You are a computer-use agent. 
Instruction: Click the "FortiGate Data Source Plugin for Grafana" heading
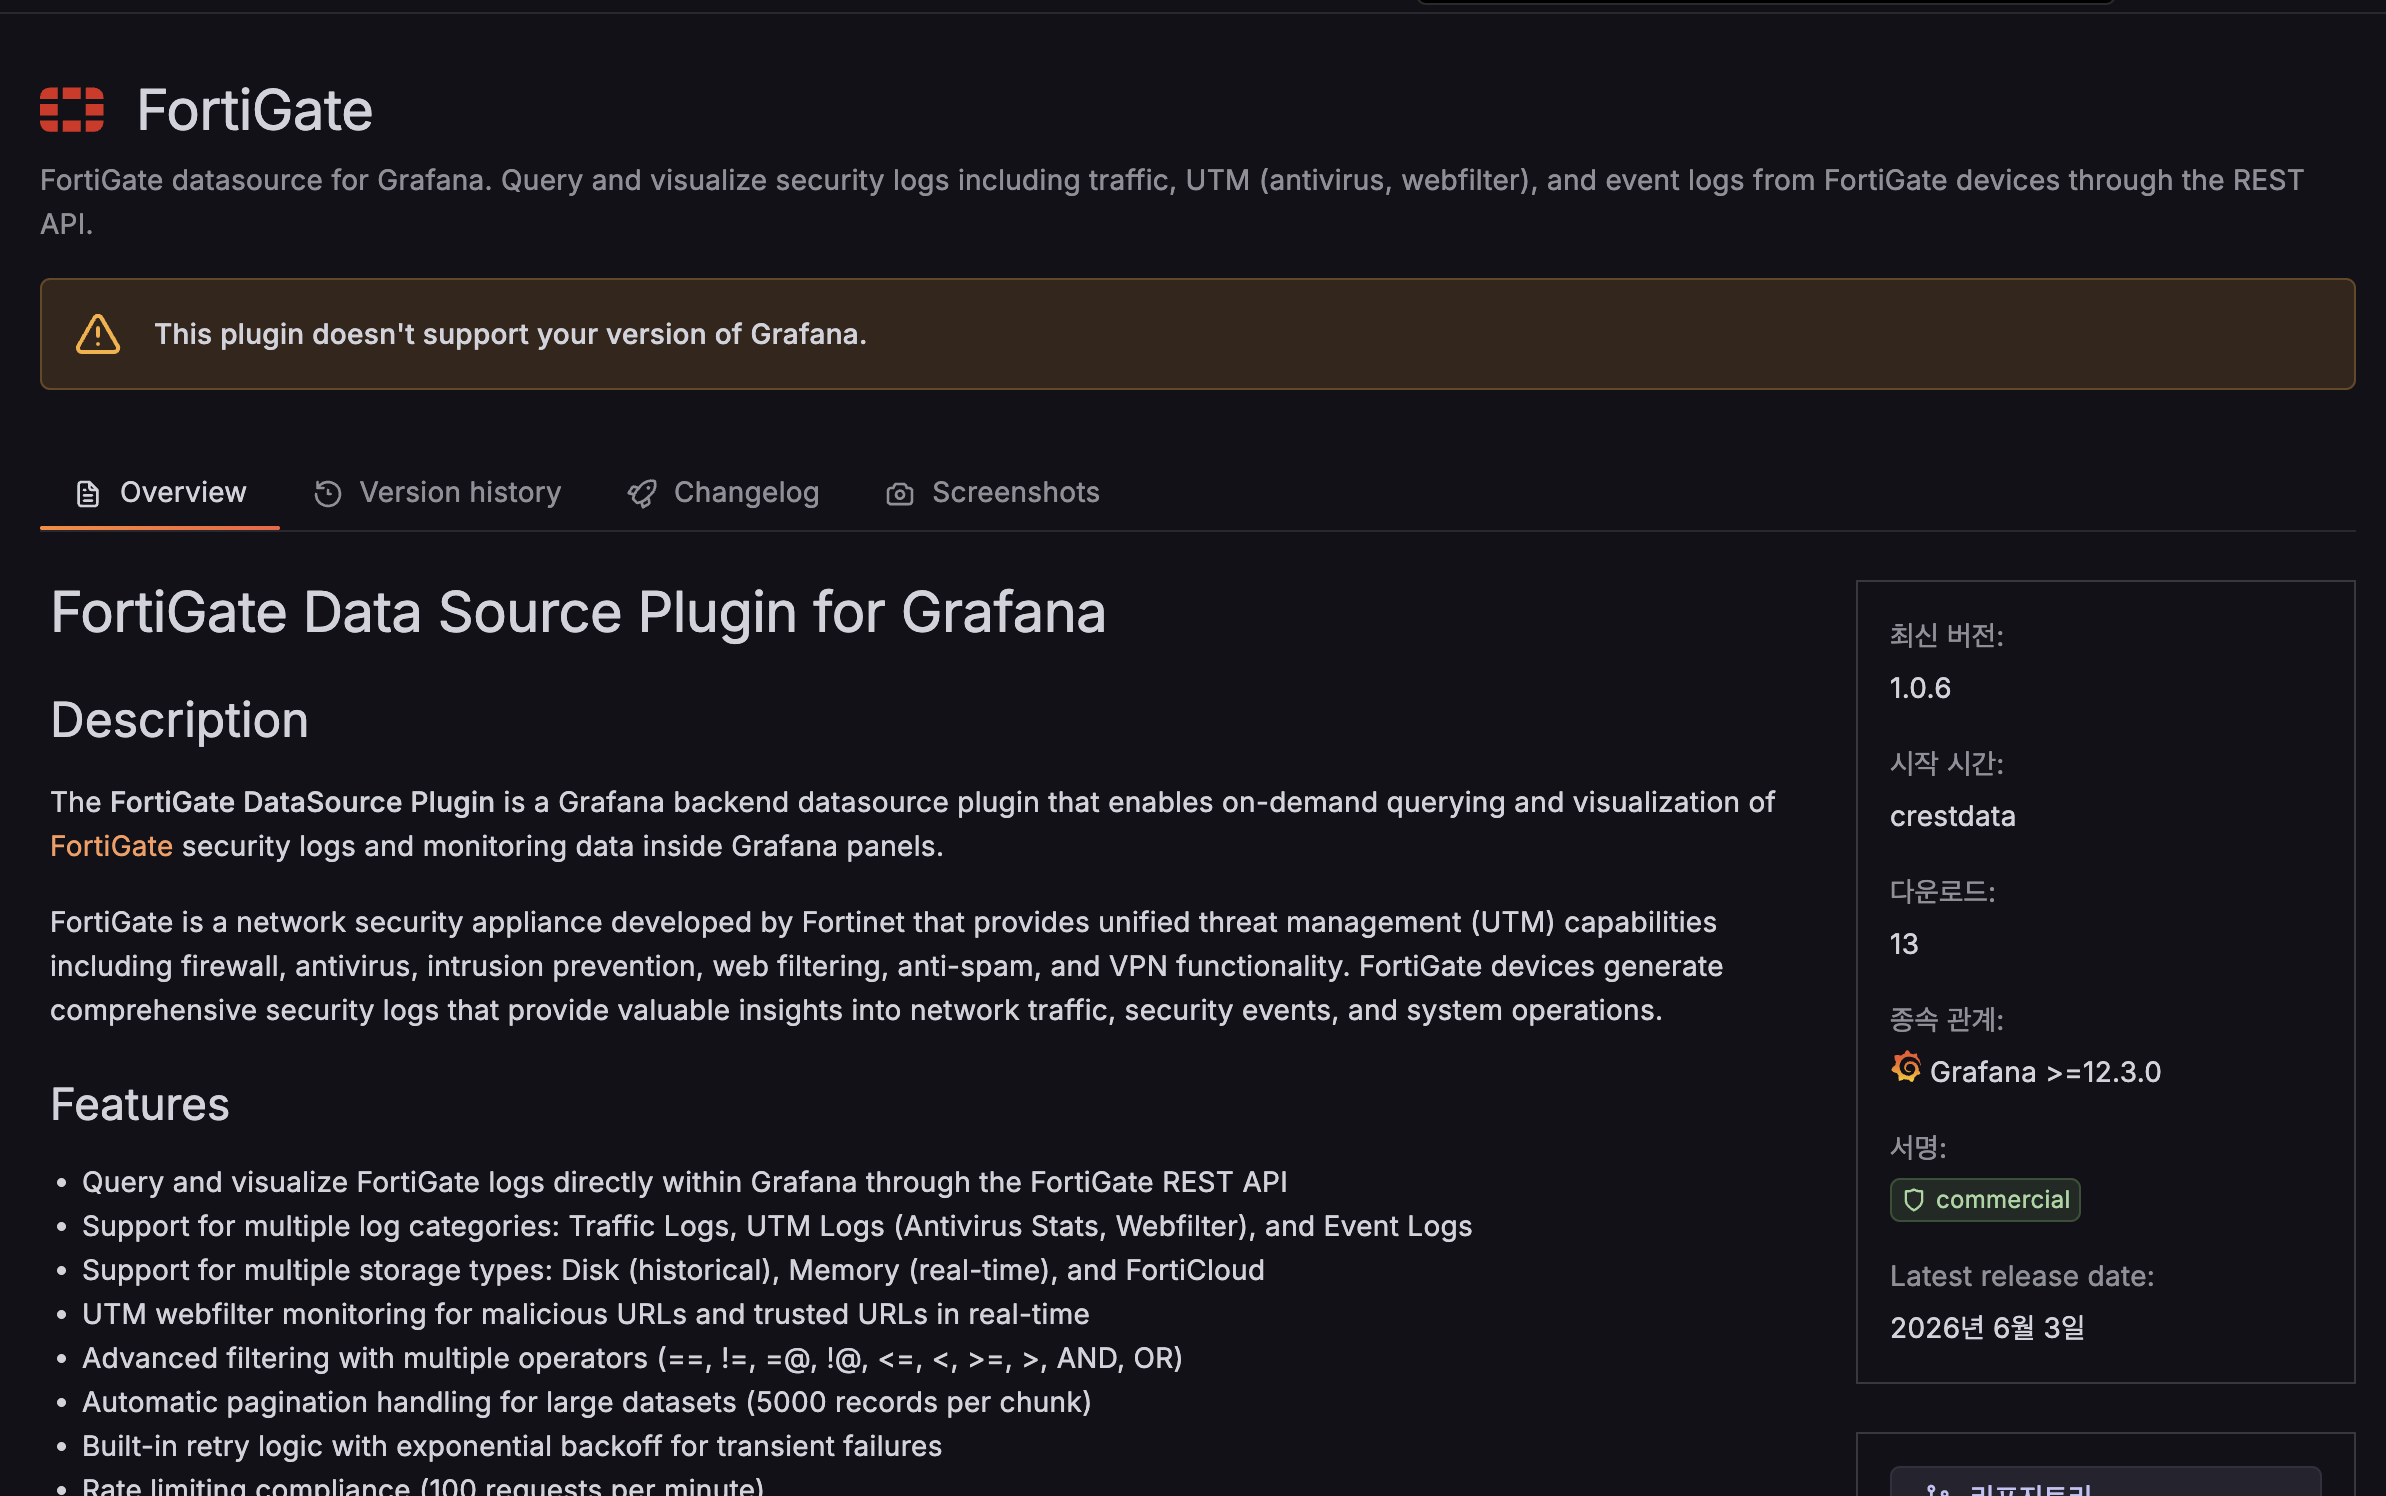tap(578, 612)
